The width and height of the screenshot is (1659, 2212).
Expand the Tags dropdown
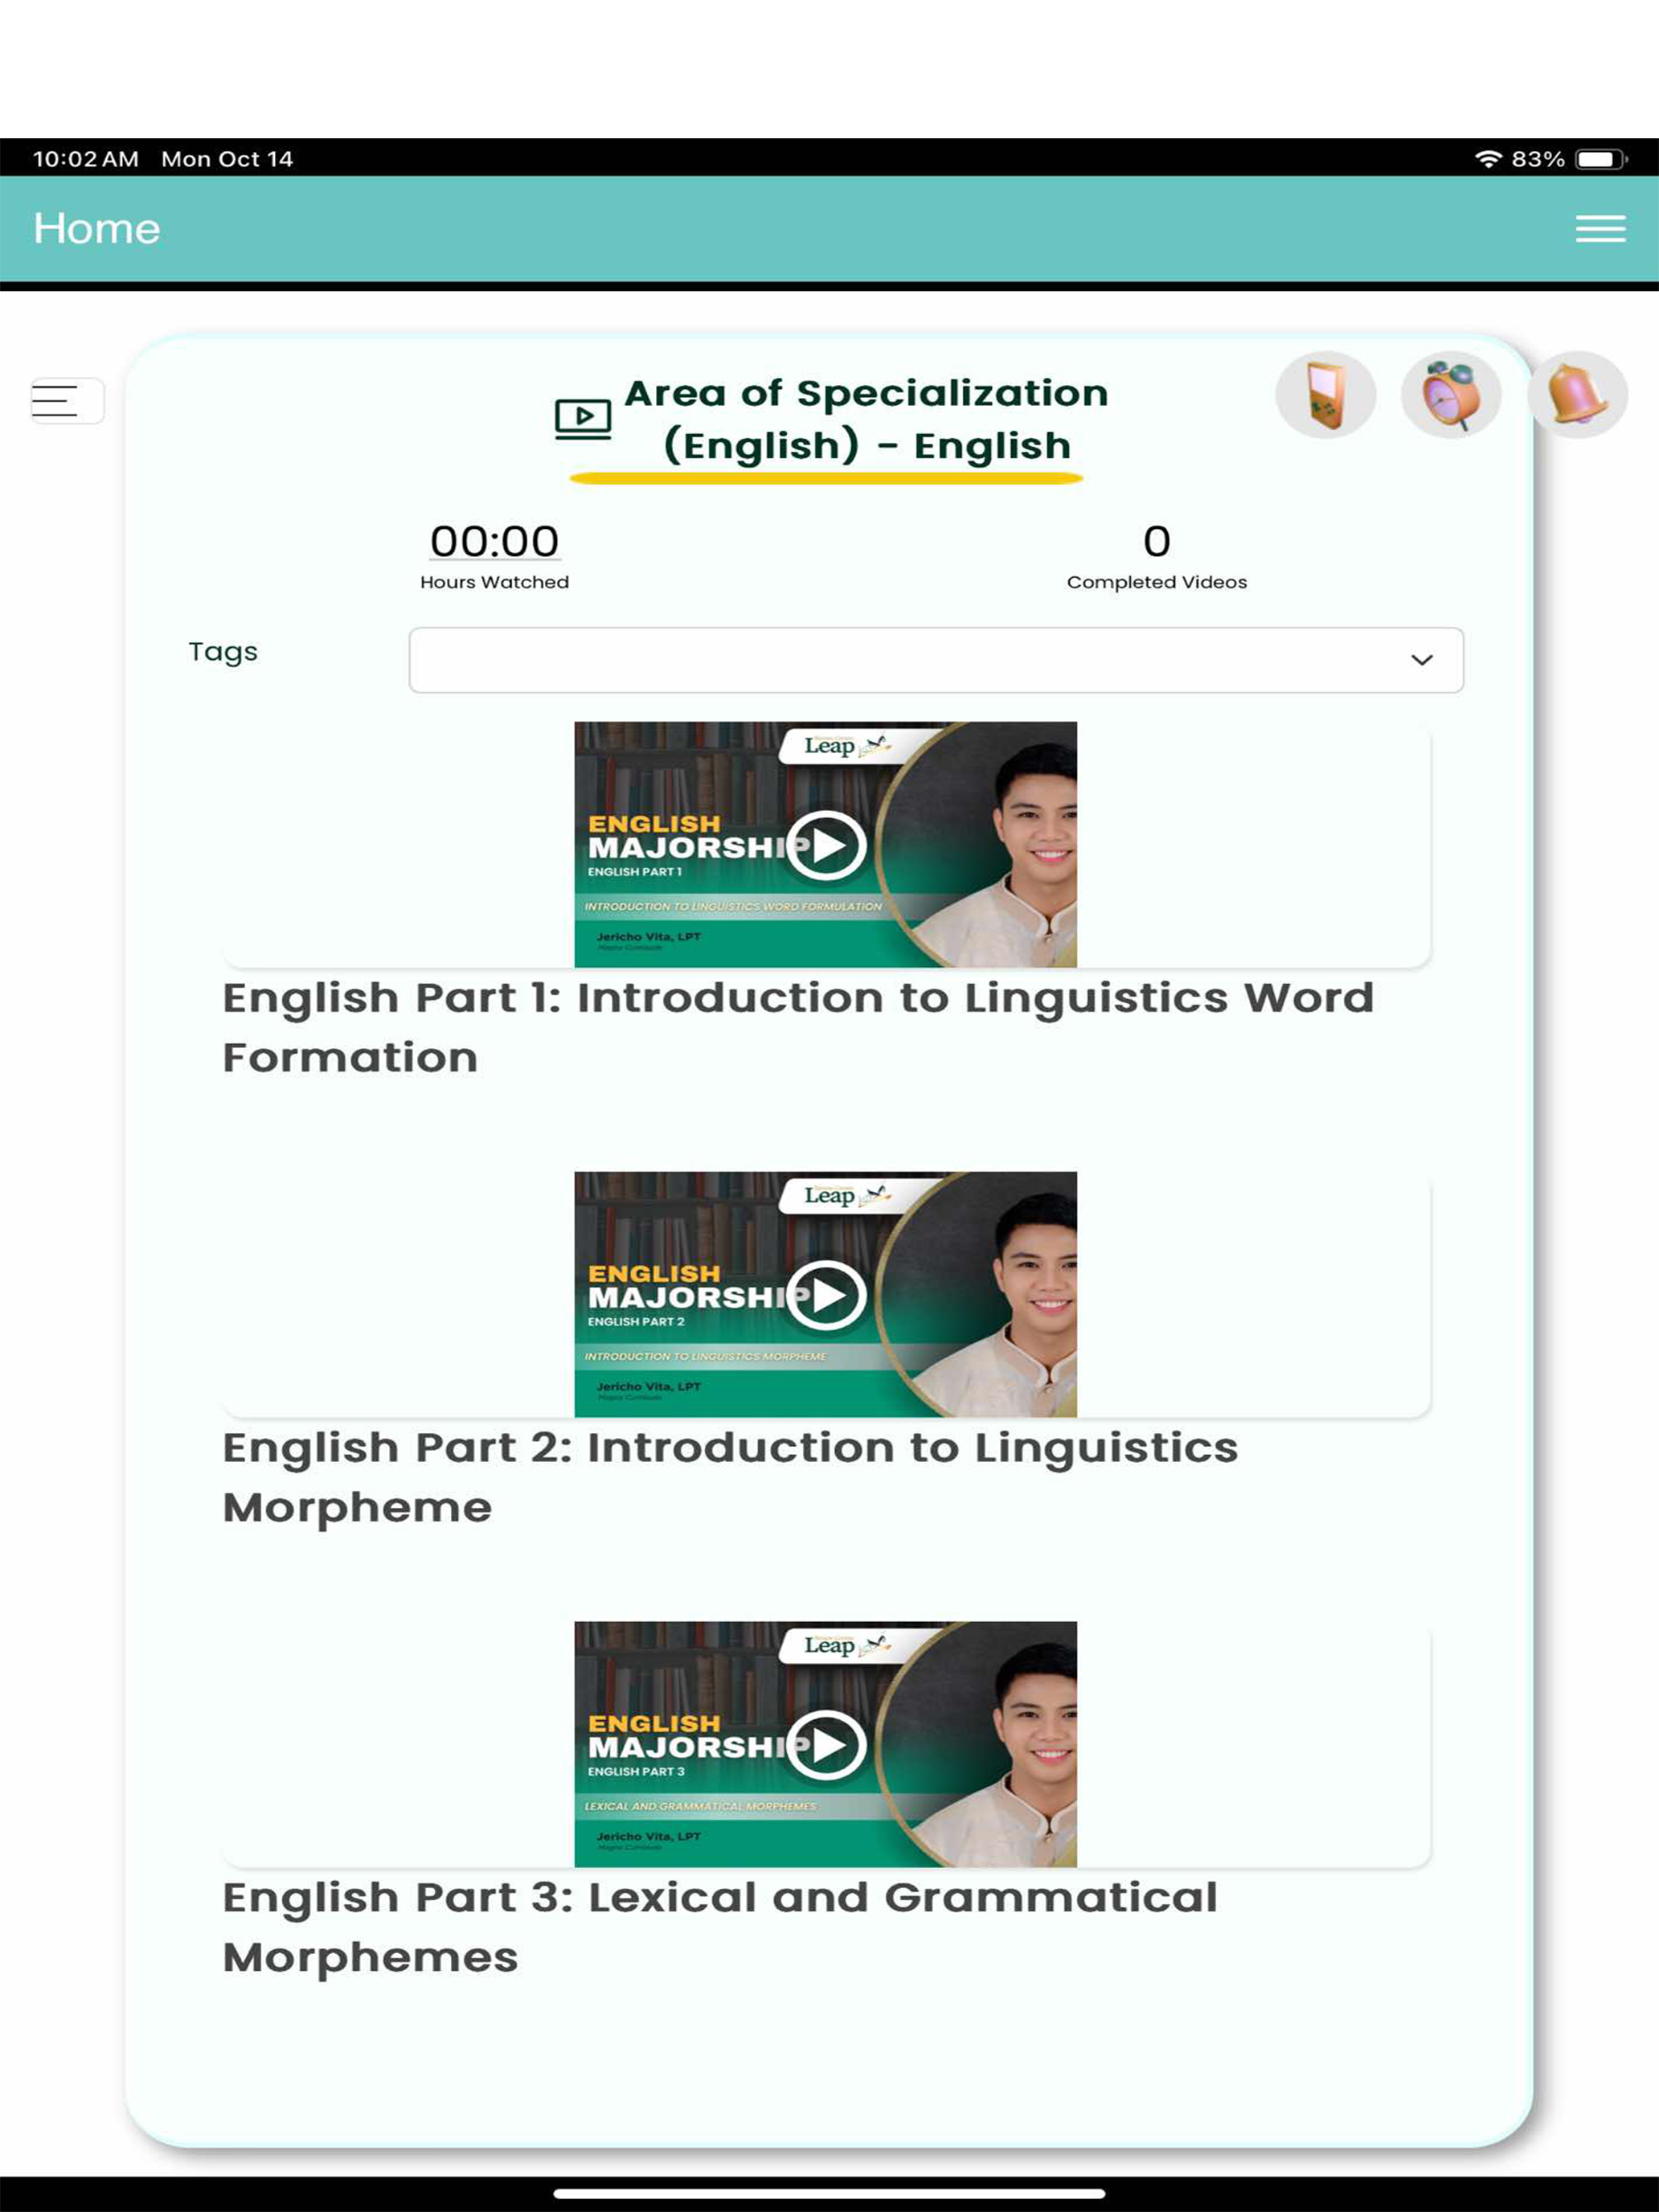click(936, 660)
